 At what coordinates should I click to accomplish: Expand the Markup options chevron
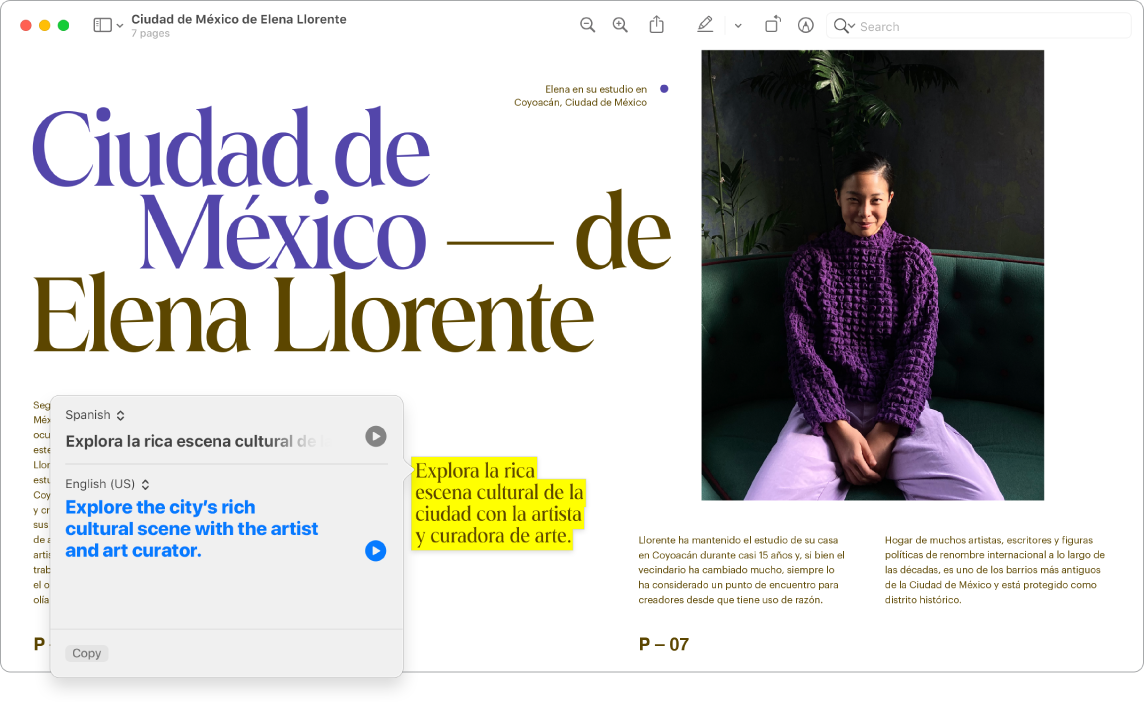[x=738, y=25]
